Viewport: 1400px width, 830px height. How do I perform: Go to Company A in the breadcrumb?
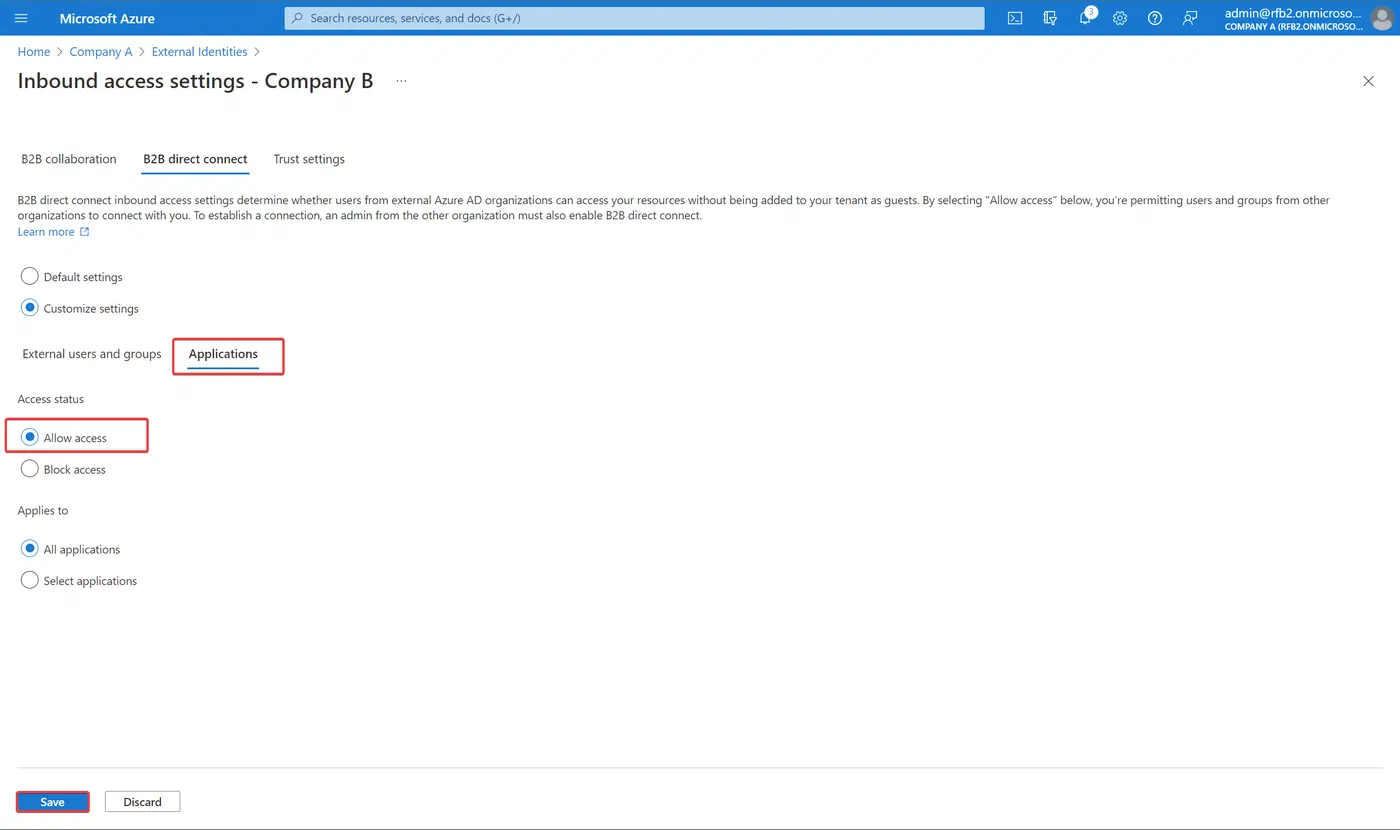[x=101, y=52]
